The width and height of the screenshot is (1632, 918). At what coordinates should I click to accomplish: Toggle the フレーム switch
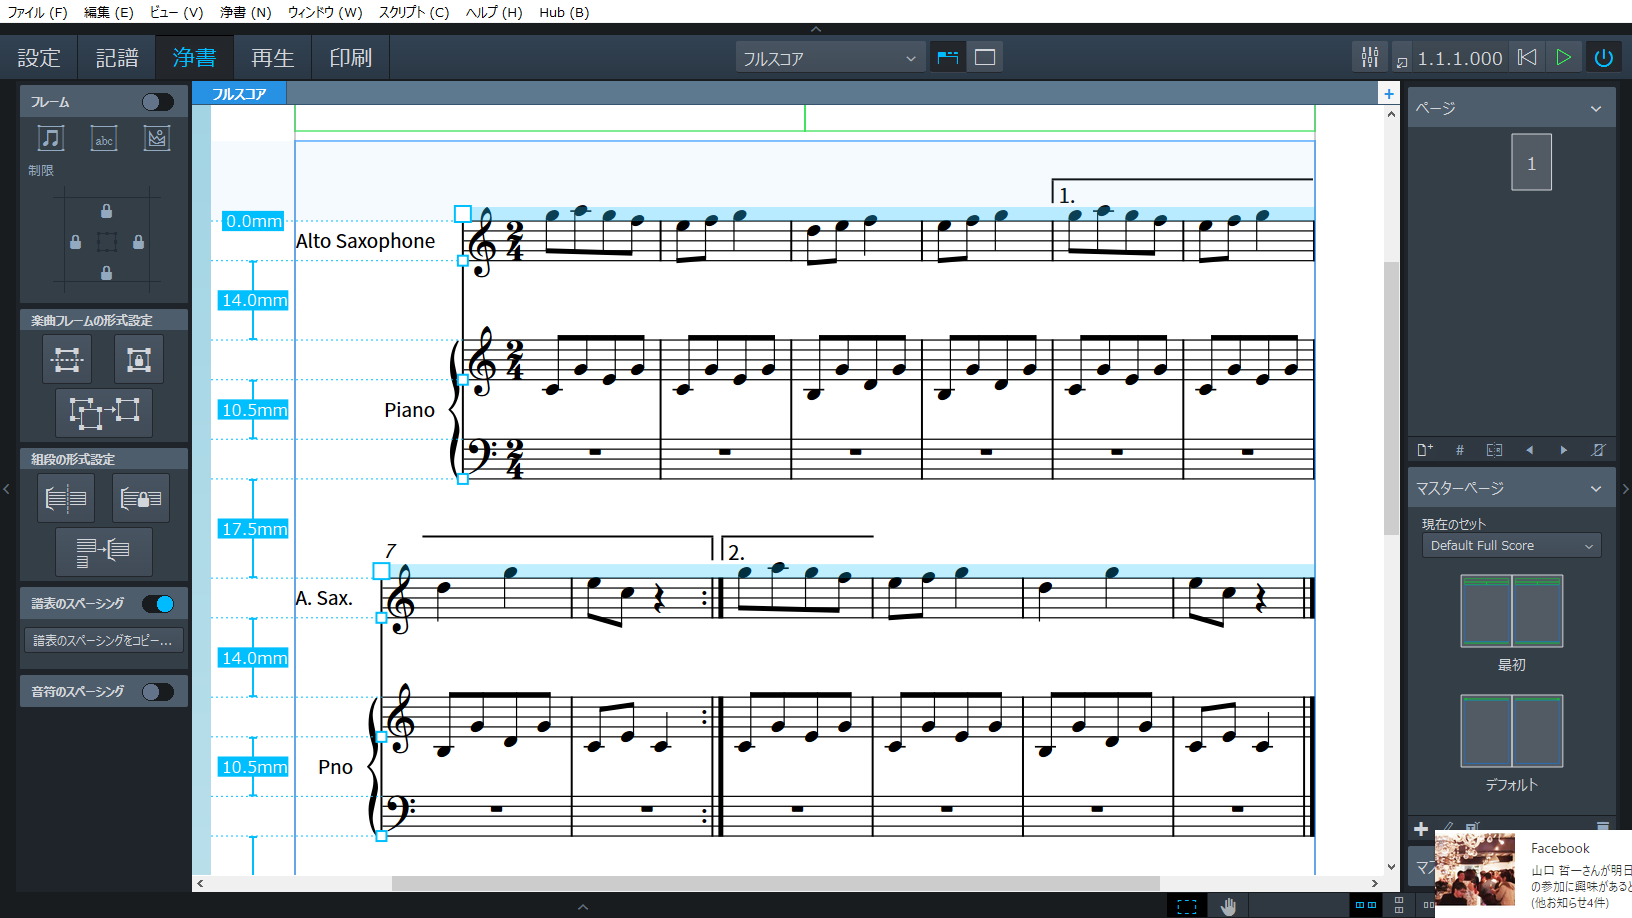point(157,102)
